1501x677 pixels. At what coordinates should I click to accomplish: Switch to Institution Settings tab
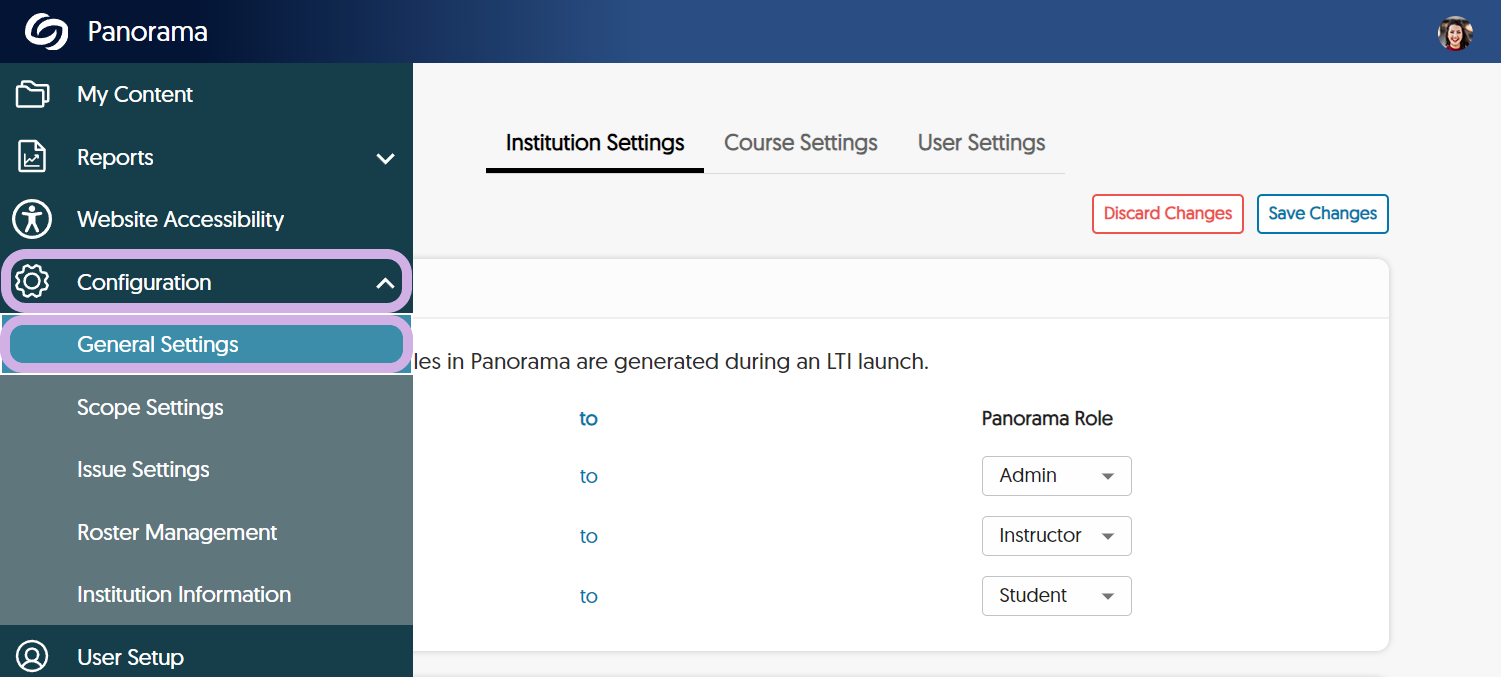click(595, 143)
